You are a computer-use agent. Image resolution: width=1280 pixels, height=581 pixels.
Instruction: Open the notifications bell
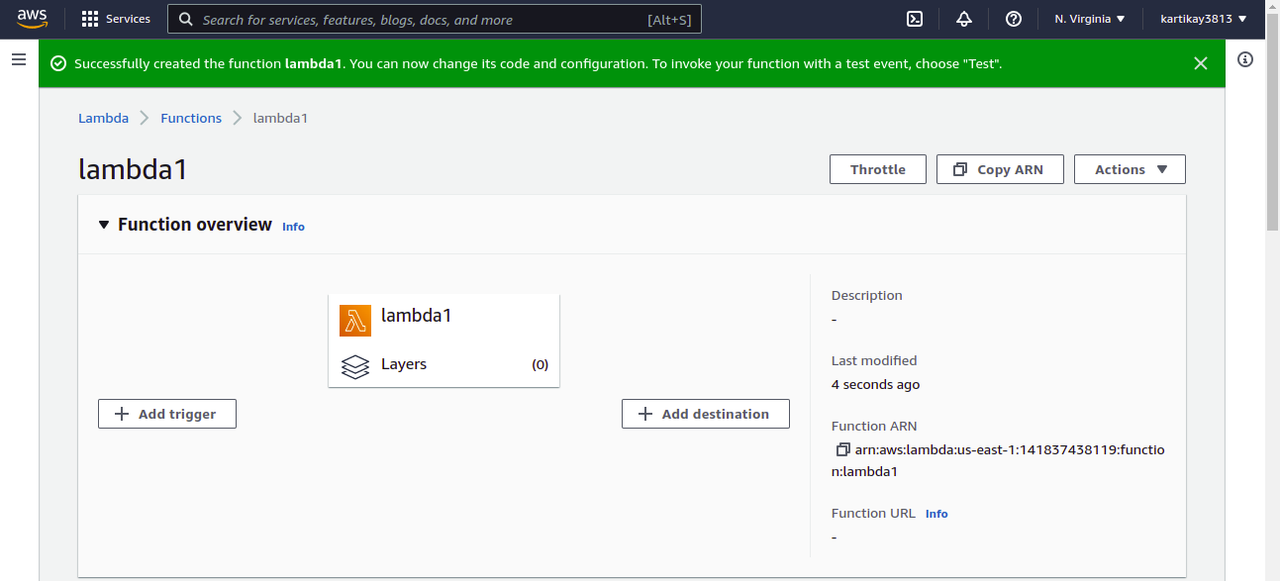964,19
